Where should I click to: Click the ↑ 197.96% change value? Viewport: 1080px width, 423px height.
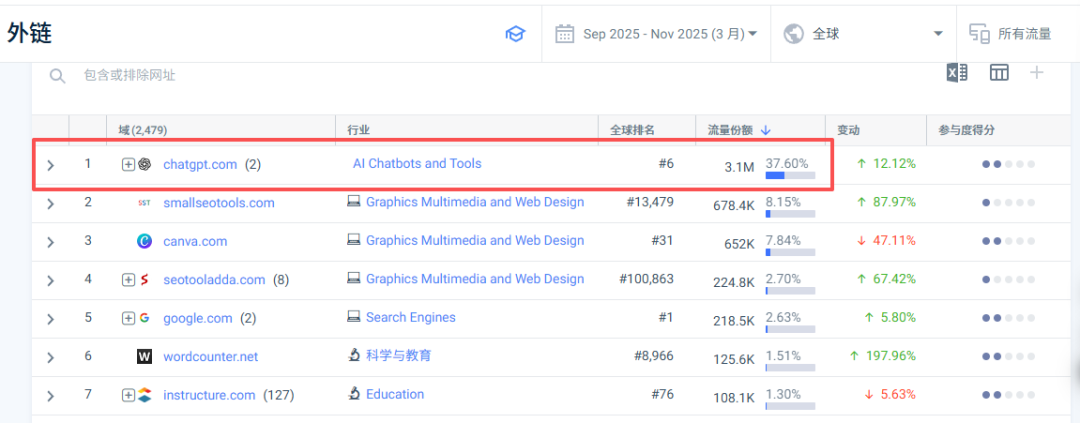(x=882, y=356)
